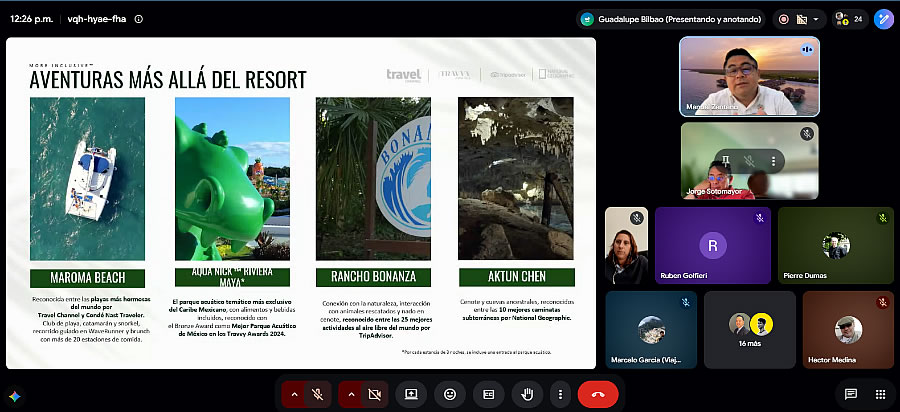Open the Gemini sparkle icon

(15, 396)
